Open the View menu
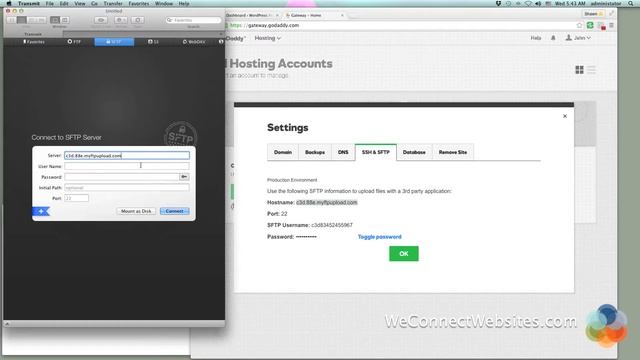This screenshot has width=640, height=360. click(x=80, y=3)
